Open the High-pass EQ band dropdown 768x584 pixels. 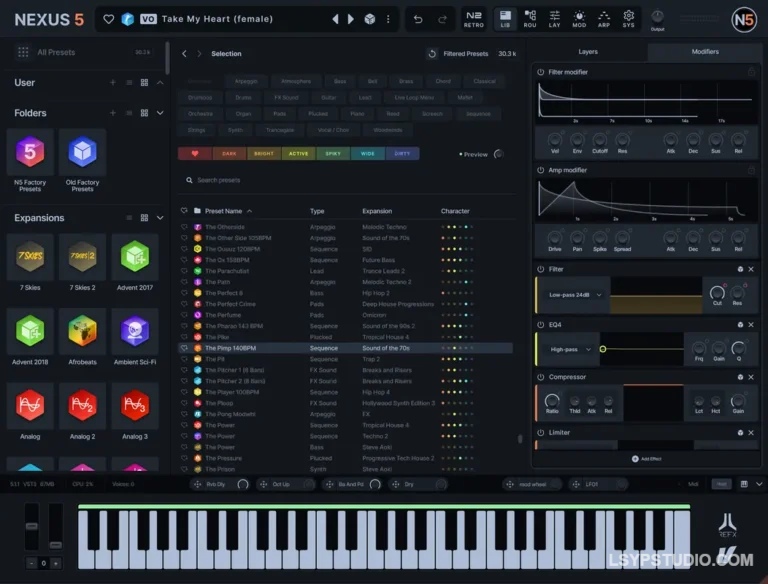tap(570, 349)
